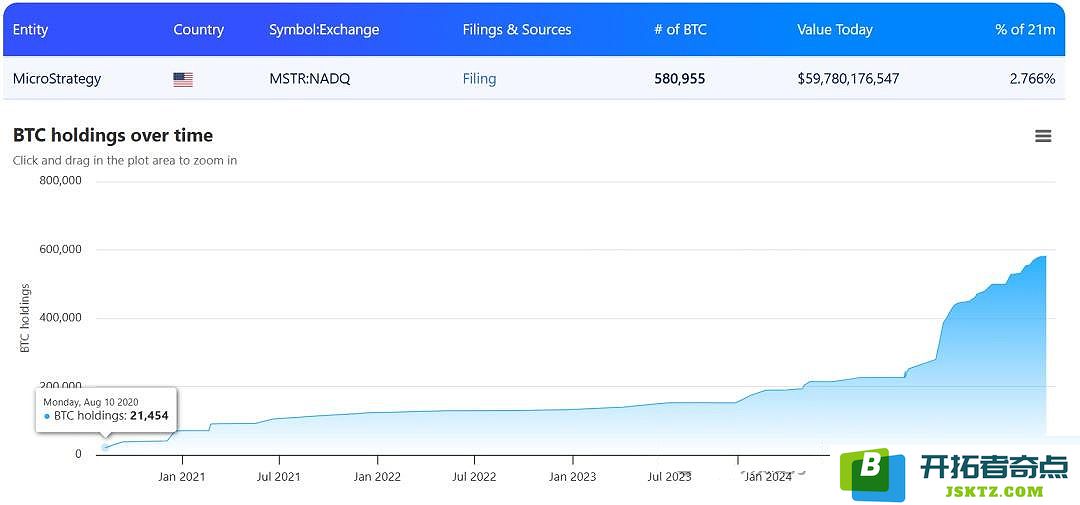Click the vertical BTC holdings axis title
This screenshot has width=1080, height=505.
coord(25,318)
